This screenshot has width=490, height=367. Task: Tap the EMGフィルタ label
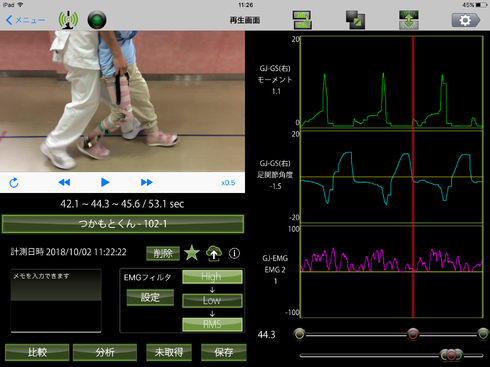(x=147, y=277)
